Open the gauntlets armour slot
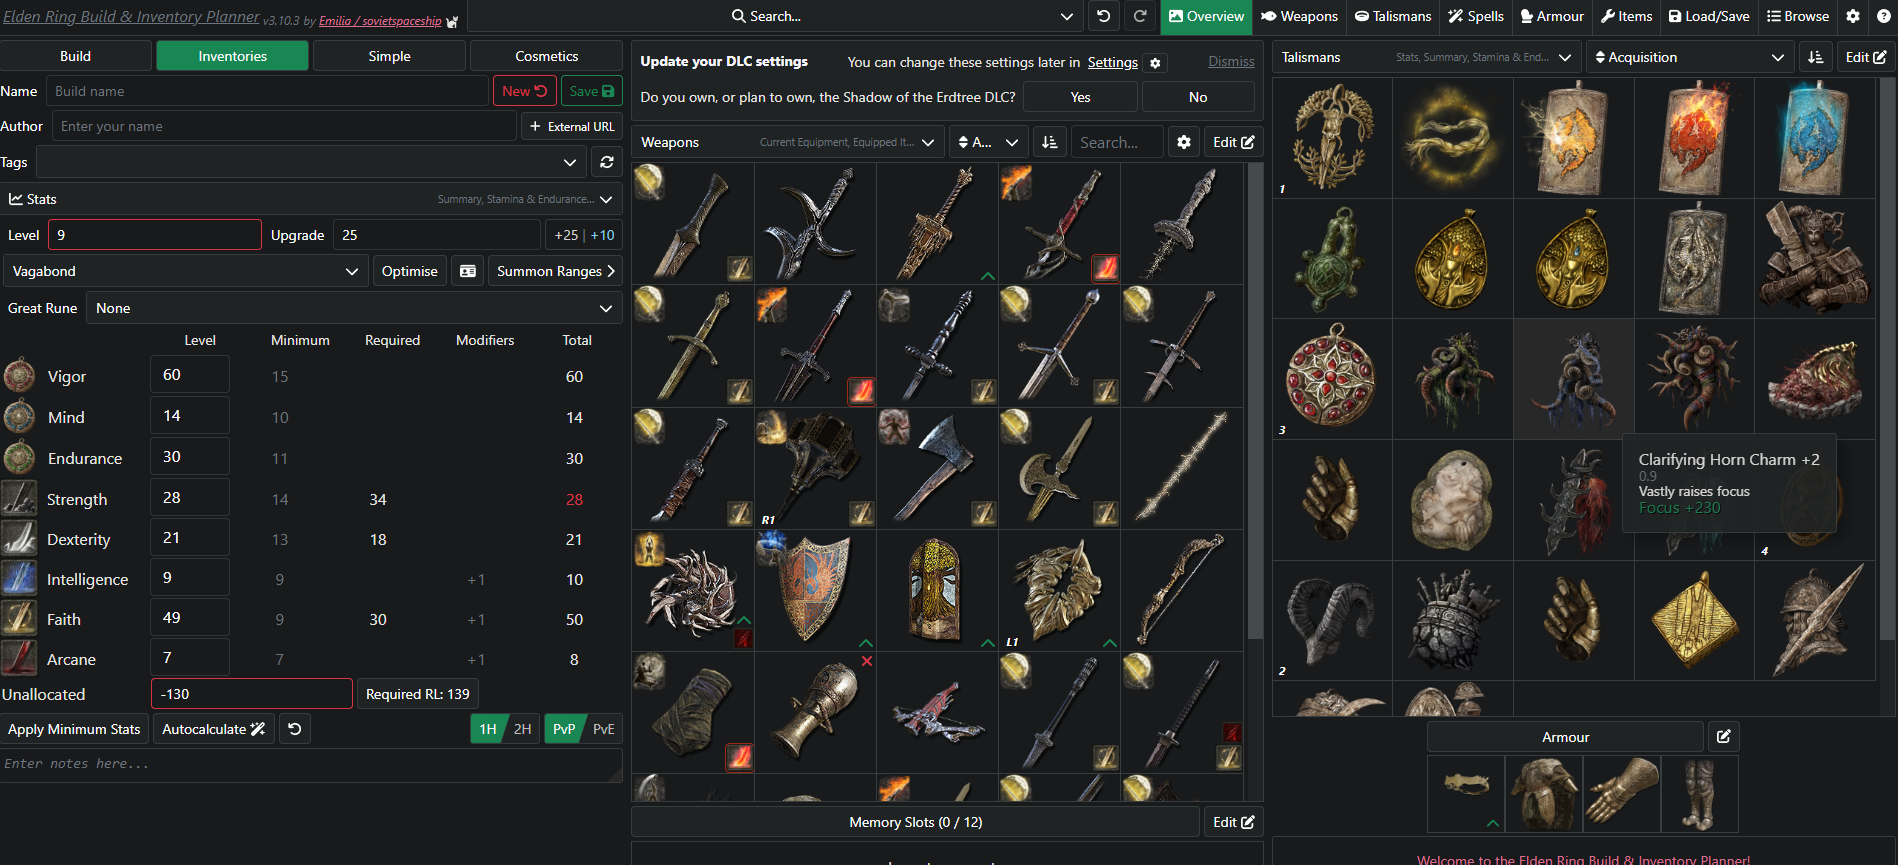Viewport: 1898px width, 865px height. tap(1622, 794)
